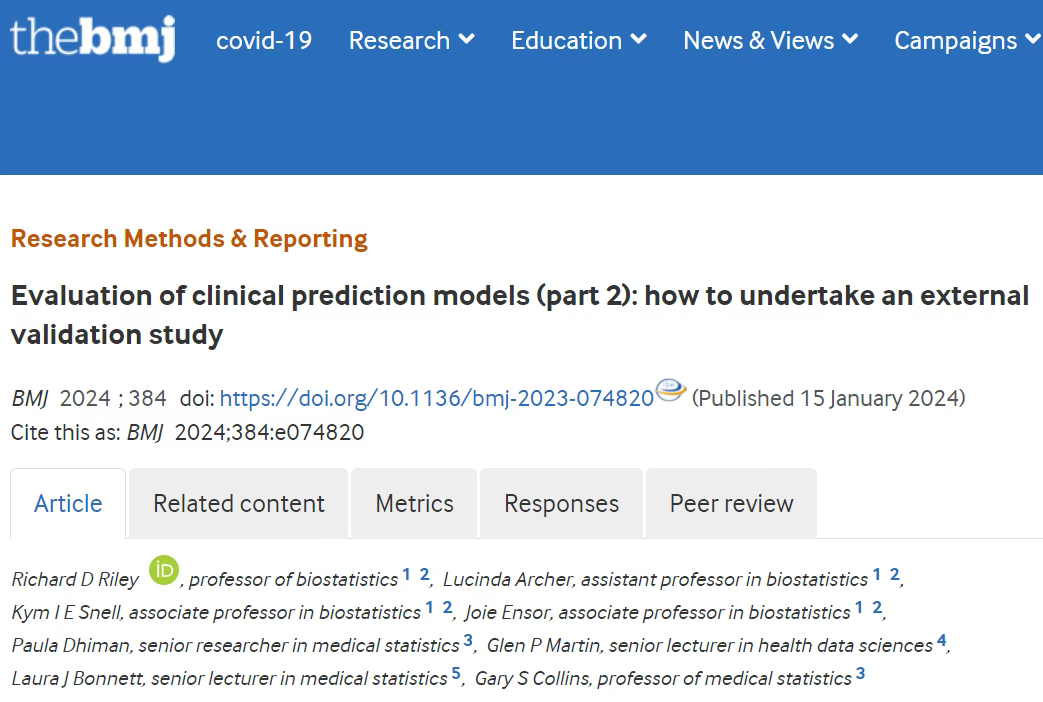Open the covid-19 navigation link
This screenshot has width=1043, height=702.
(264, 41)
